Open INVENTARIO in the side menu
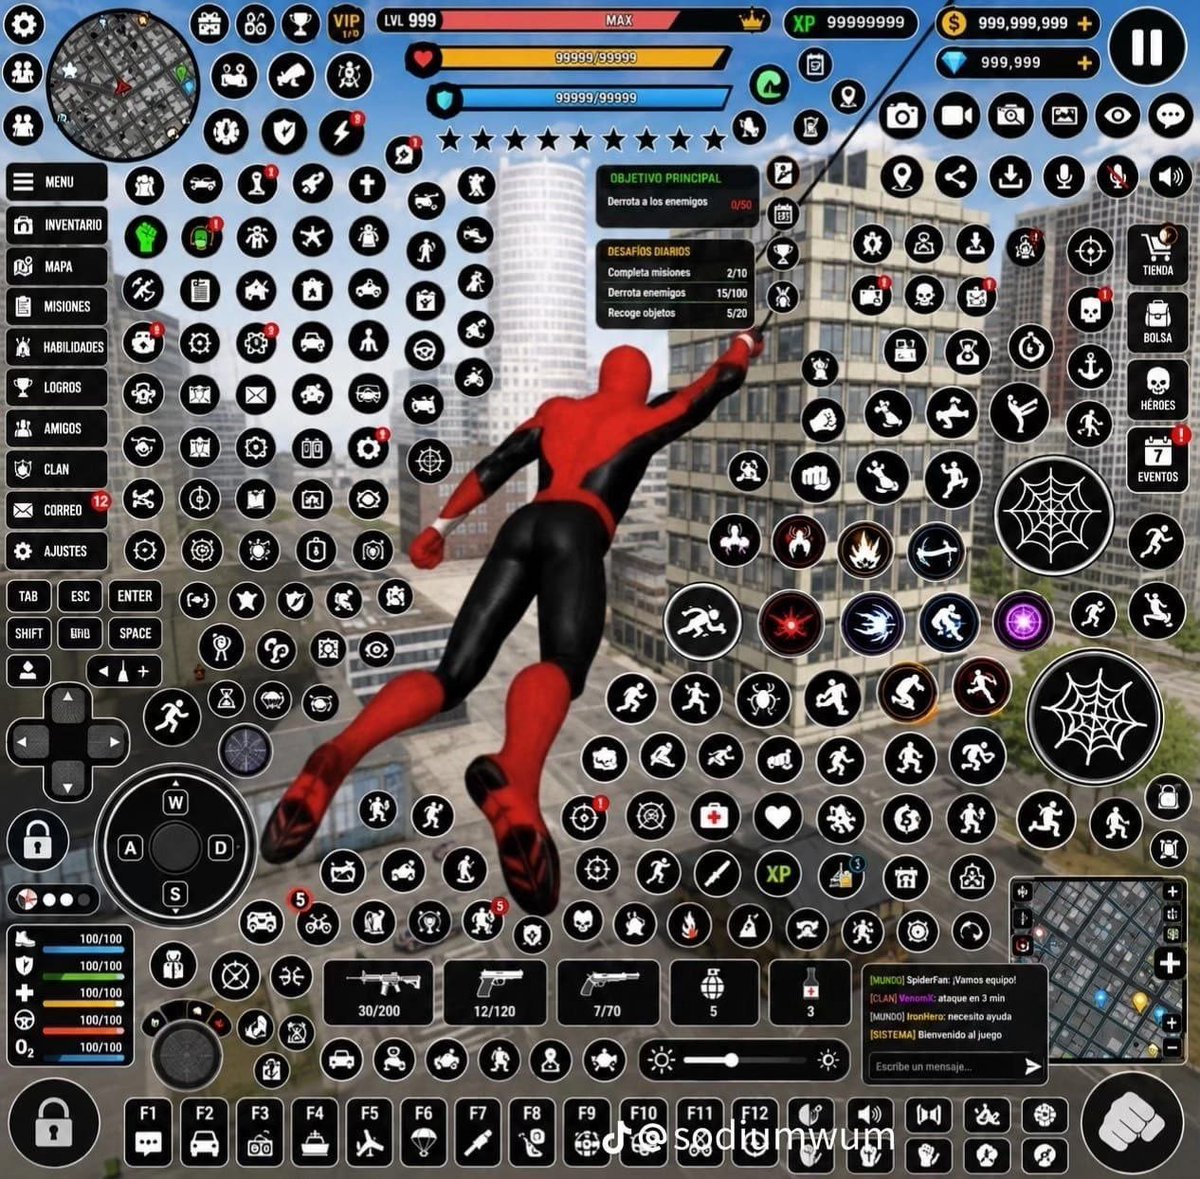The height and width of the screenshot is (1179, 1200). [56, 225]
